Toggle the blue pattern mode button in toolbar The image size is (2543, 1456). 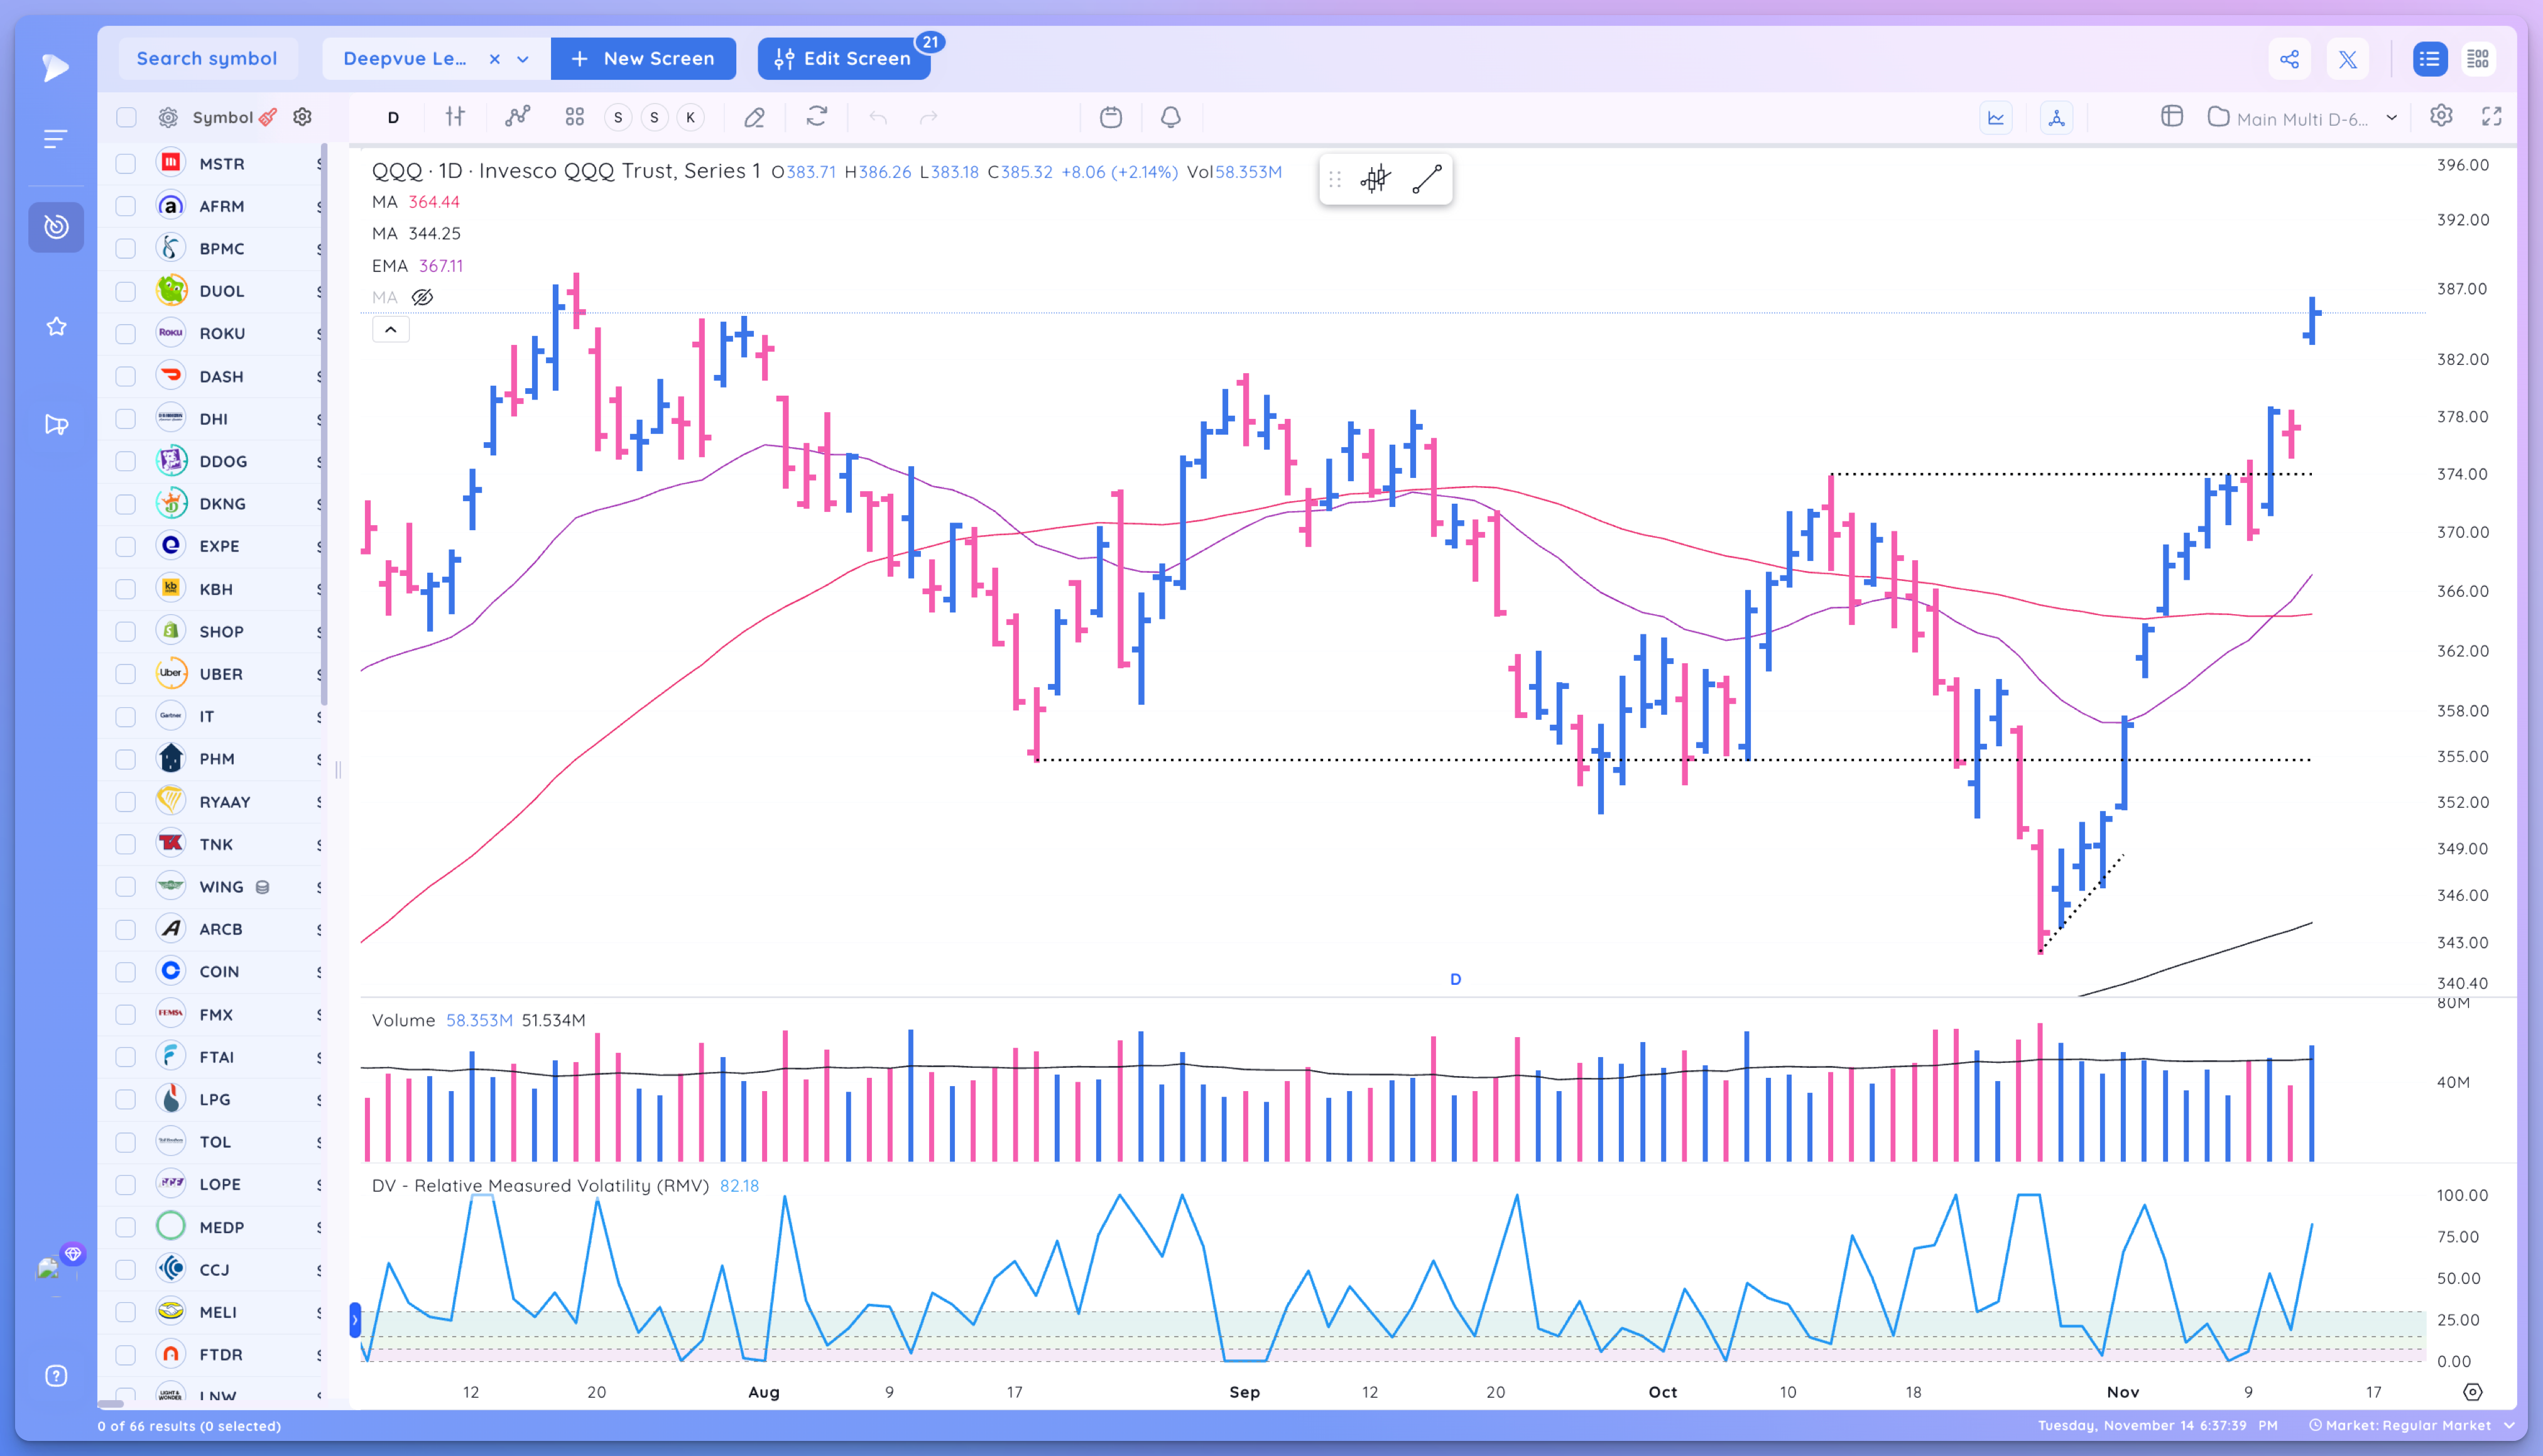click(2056, 117)
